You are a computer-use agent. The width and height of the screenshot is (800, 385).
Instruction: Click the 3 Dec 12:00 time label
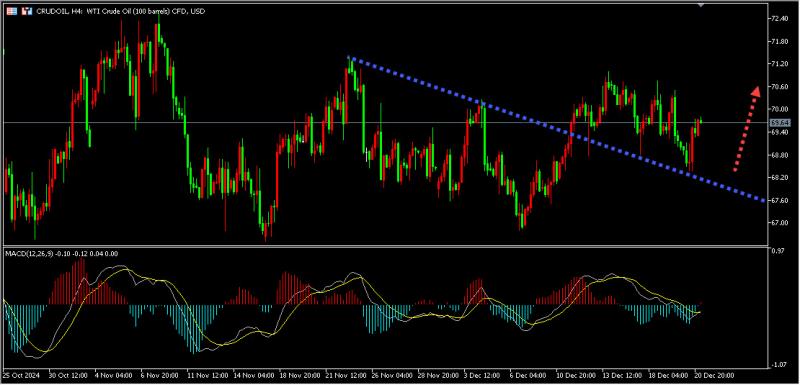pyautogui.click(x=482, y=374)
